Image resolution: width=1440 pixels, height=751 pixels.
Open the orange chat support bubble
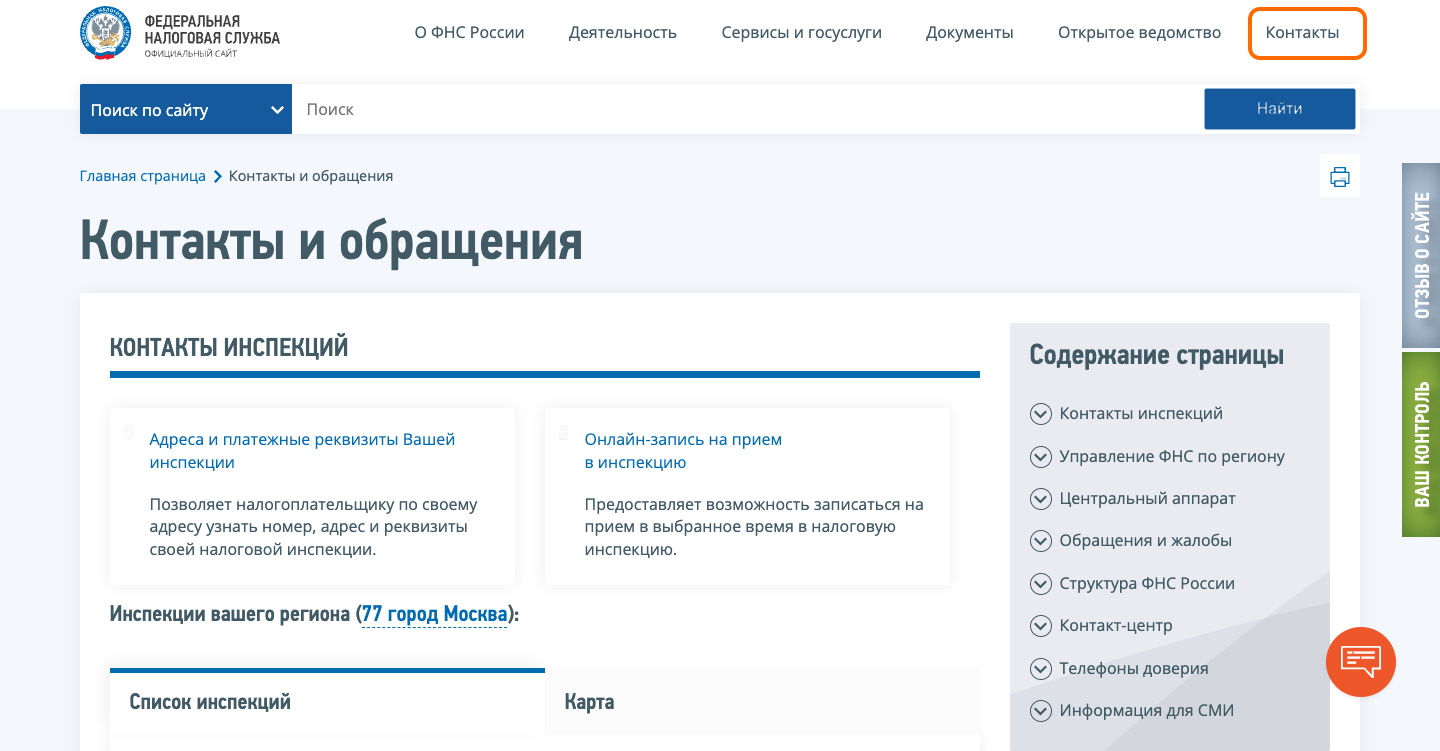pos(1360,661)
